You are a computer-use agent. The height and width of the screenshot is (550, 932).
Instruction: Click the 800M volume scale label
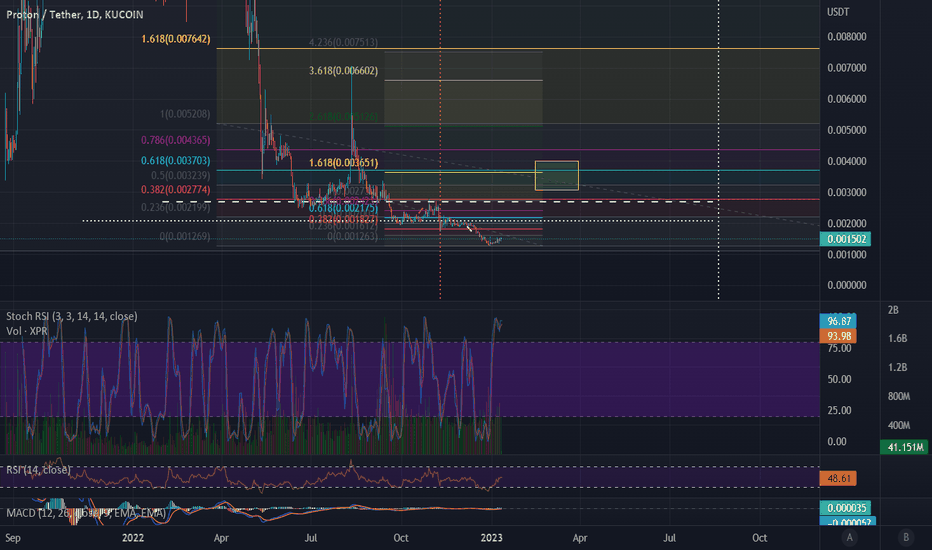coord(899,396)
